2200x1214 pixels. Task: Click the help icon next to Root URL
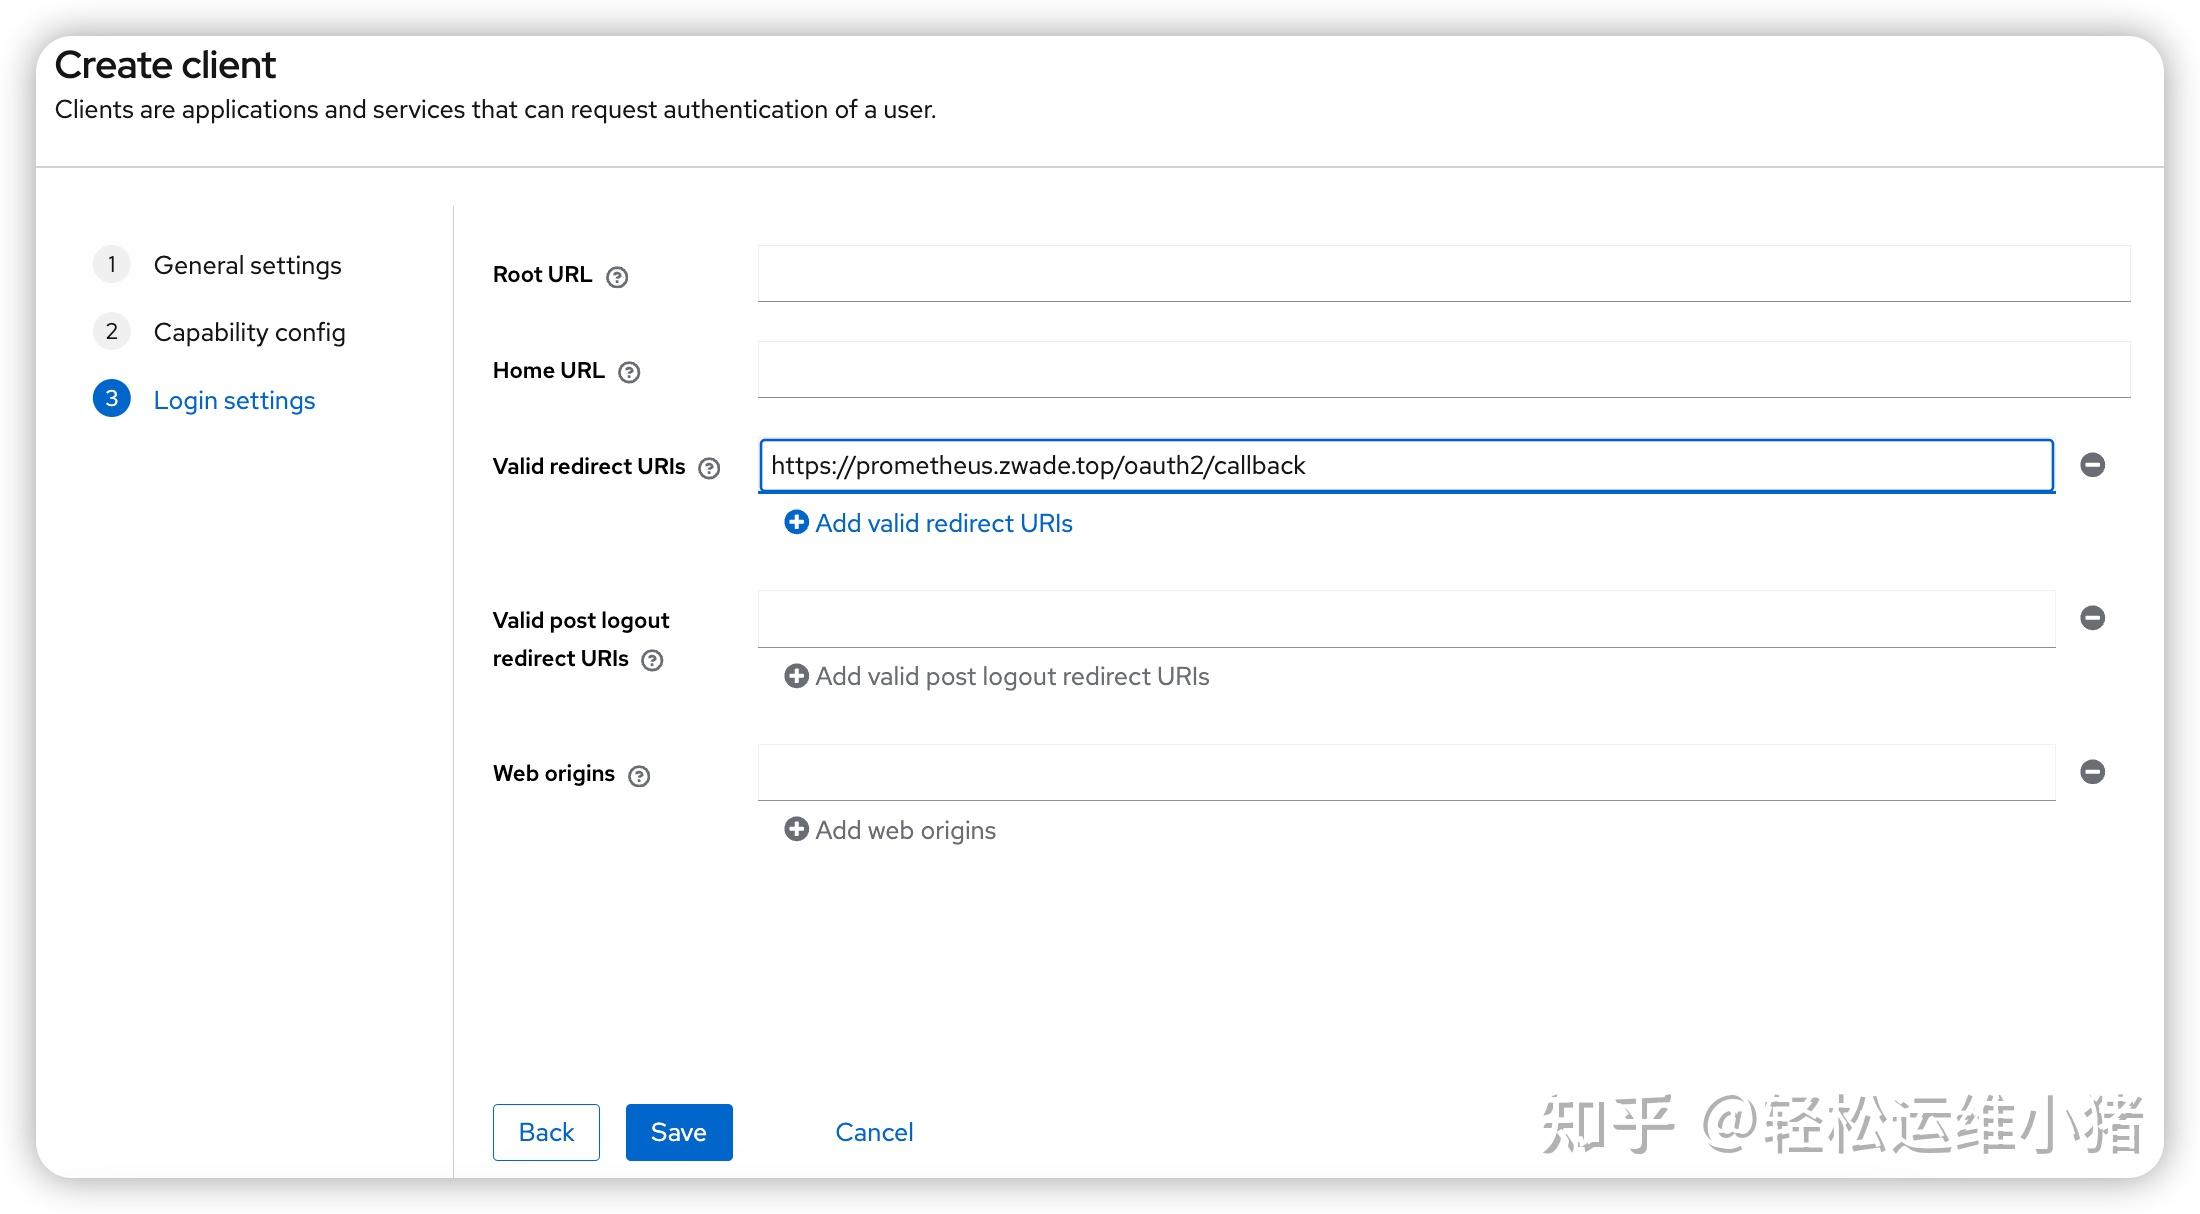[617, 277]
